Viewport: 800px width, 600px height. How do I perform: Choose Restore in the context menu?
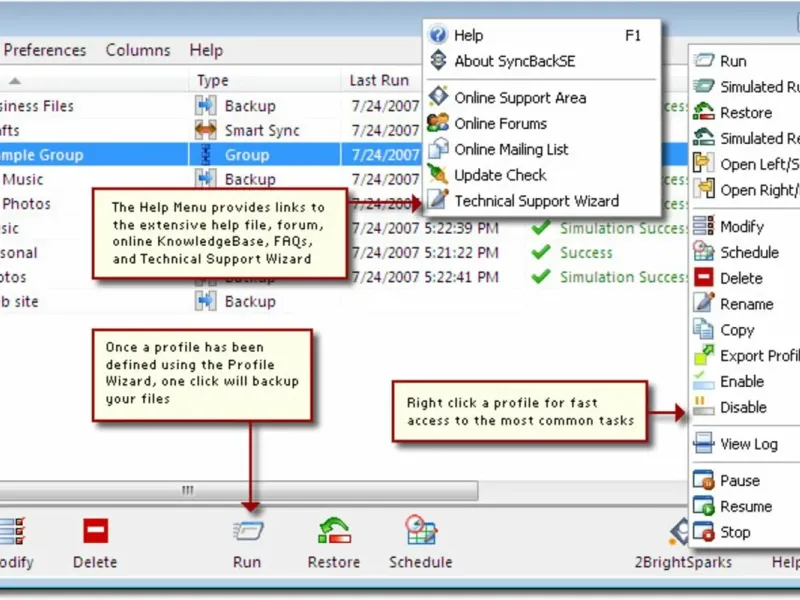point(746,113)
